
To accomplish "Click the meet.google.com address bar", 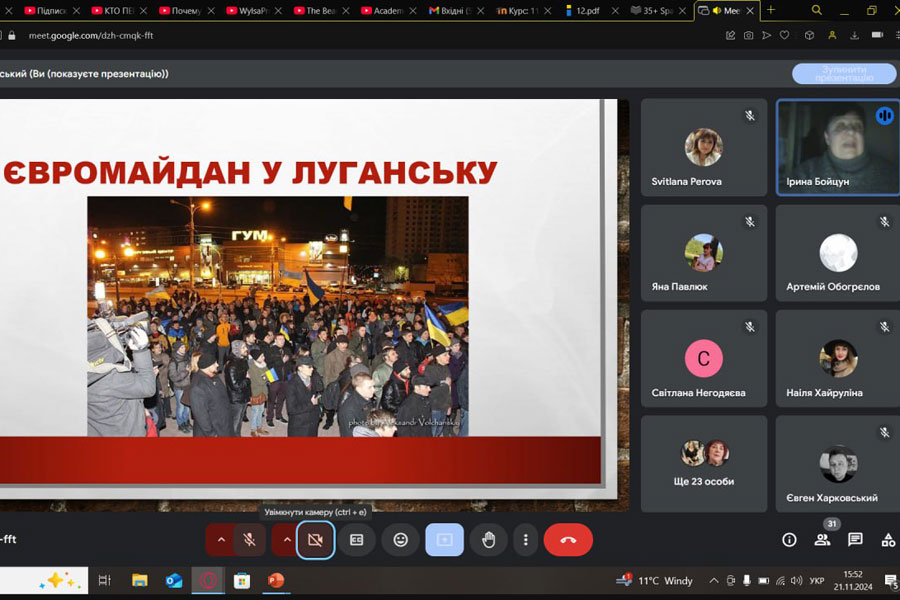I will tap(300, 35).
